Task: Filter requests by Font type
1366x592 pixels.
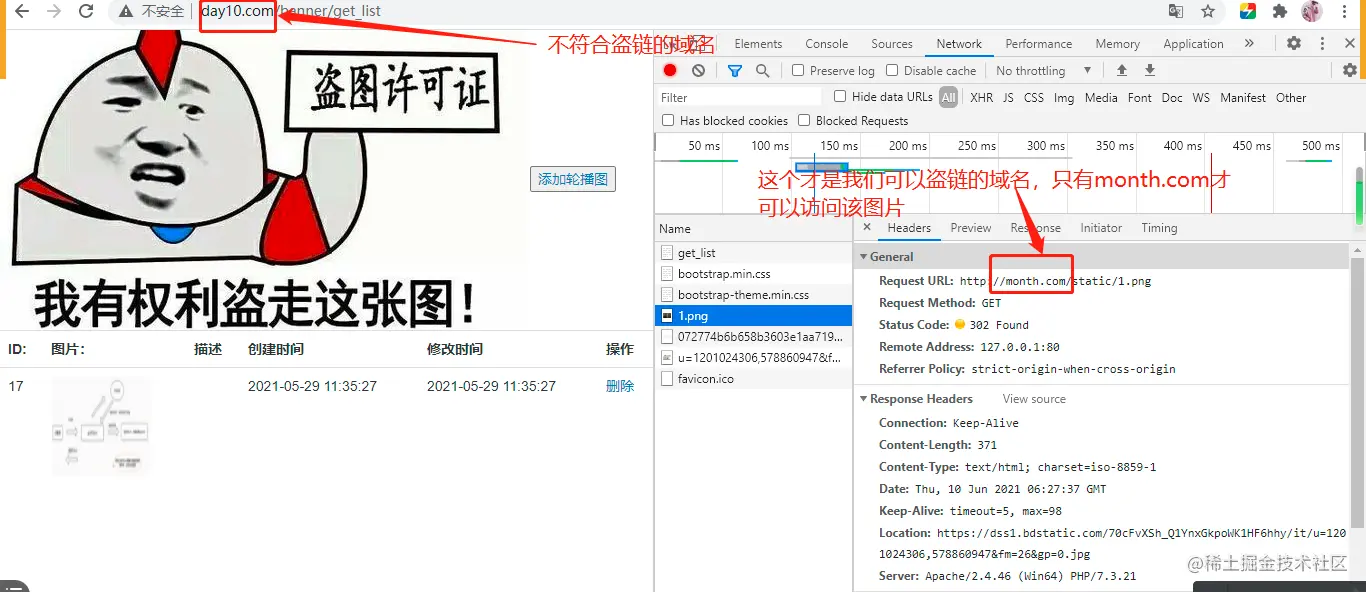Action: [1140, 98]
